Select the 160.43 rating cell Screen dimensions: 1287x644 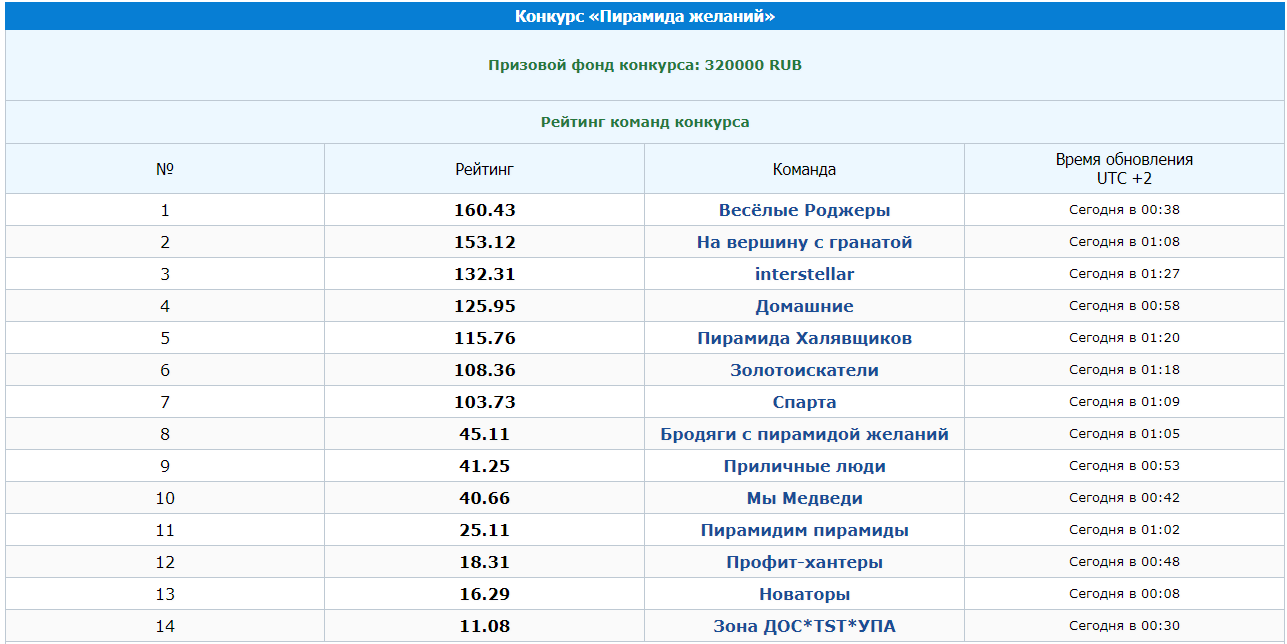(484, 210)
